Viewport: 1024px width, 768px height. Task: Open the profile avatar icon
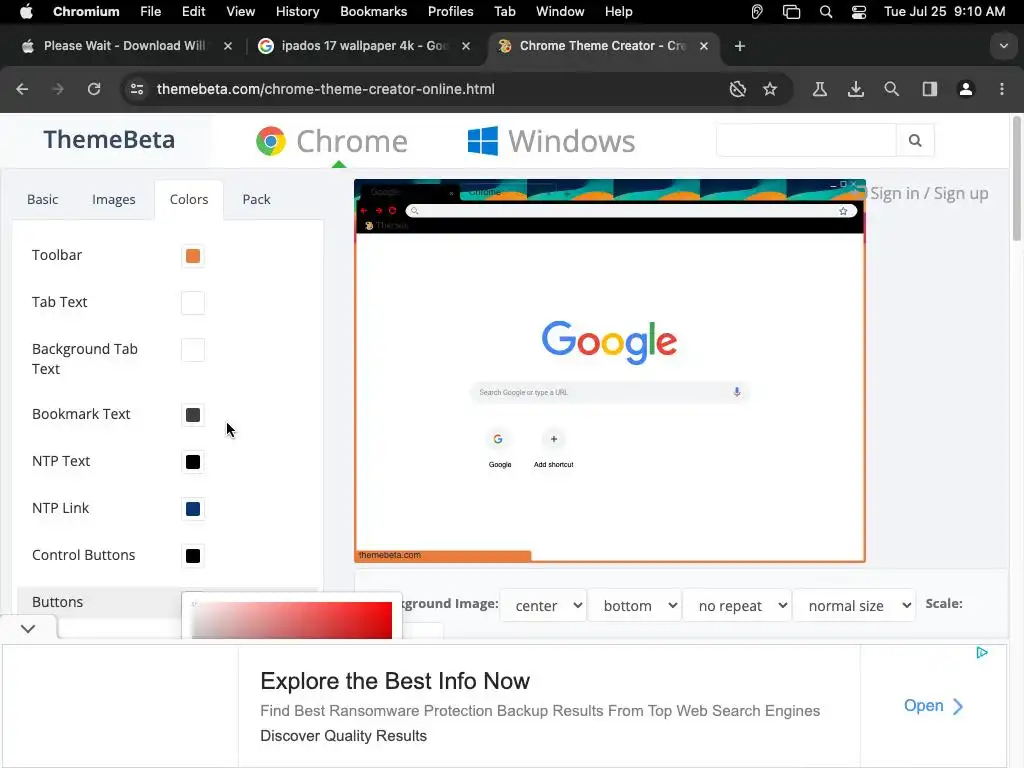click(966, 89)
